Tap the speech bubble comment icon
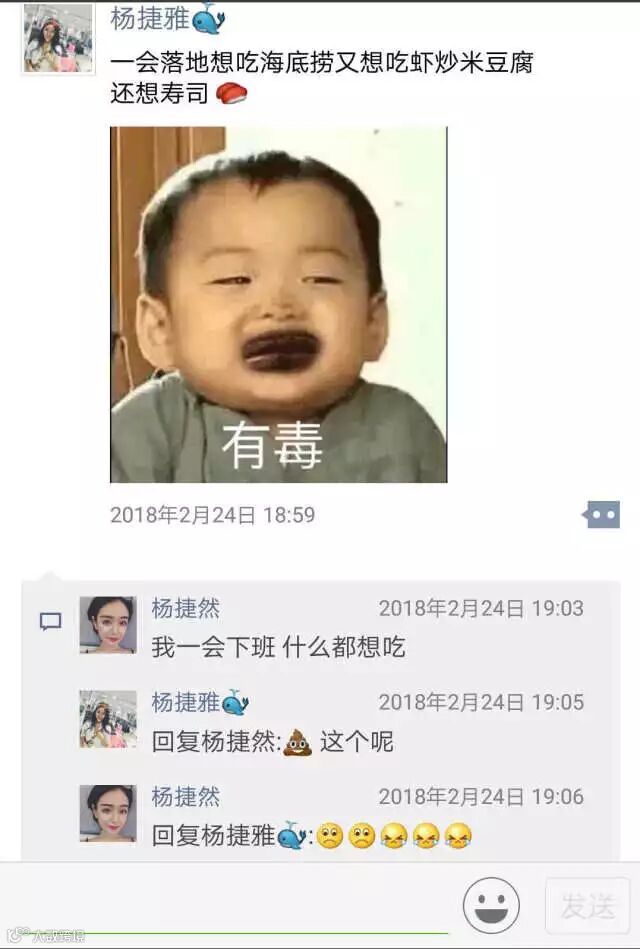Image resolution: width=640 pixels, height=949 pixels. click(x=51, y=622)
